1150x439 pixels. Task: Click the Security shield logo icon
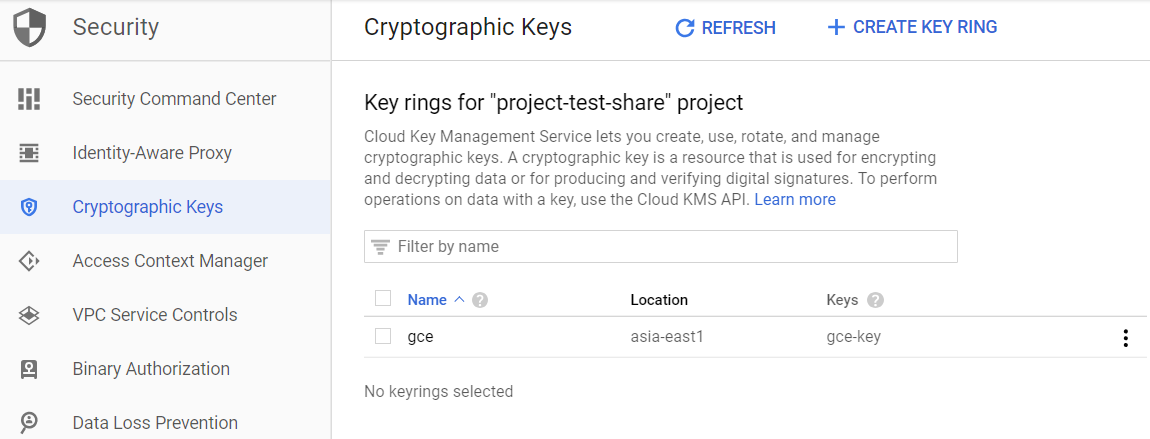(x=30, y=27)
